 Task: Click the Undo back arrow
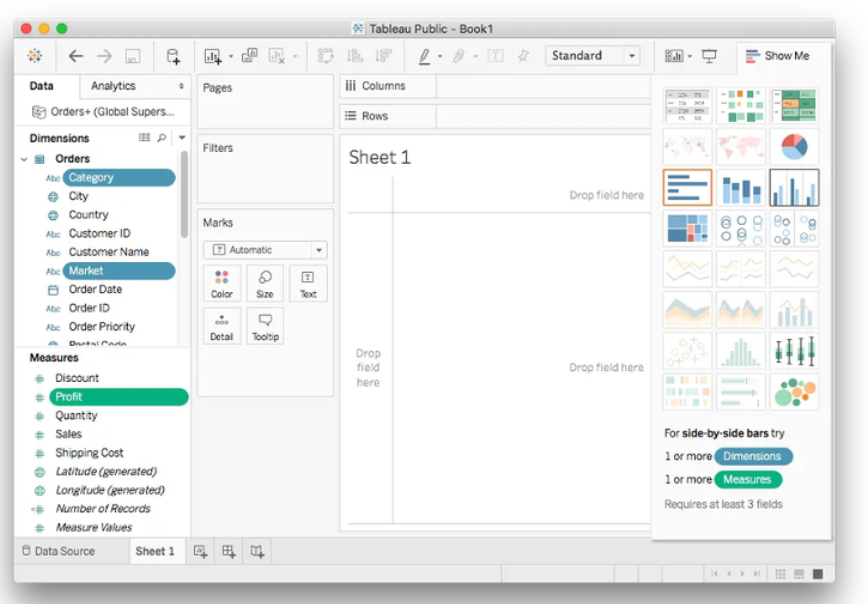75,56
